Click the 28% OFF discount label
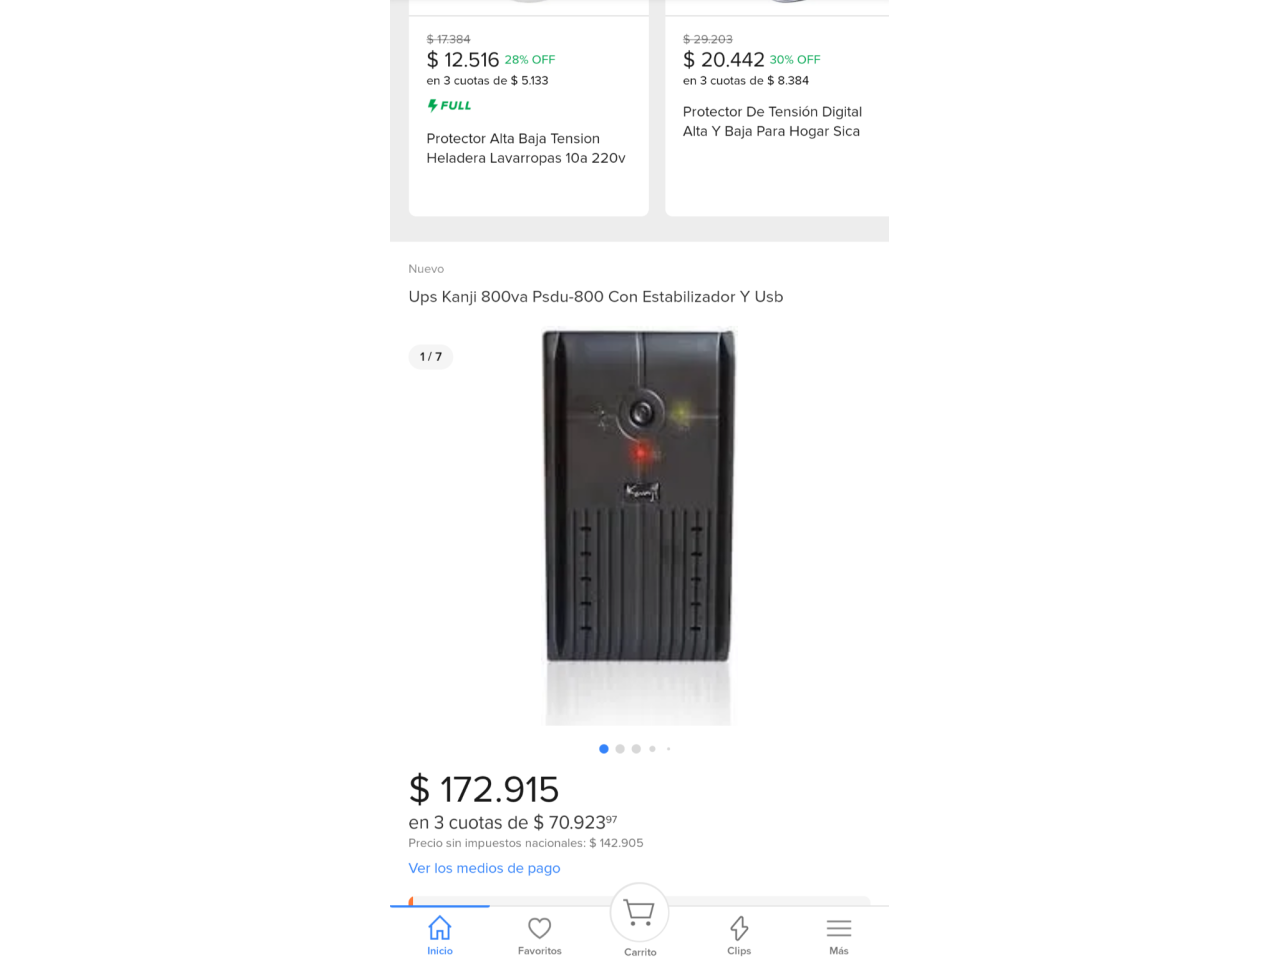Viewport: 1280px width, 960px height. coord(530,60)
